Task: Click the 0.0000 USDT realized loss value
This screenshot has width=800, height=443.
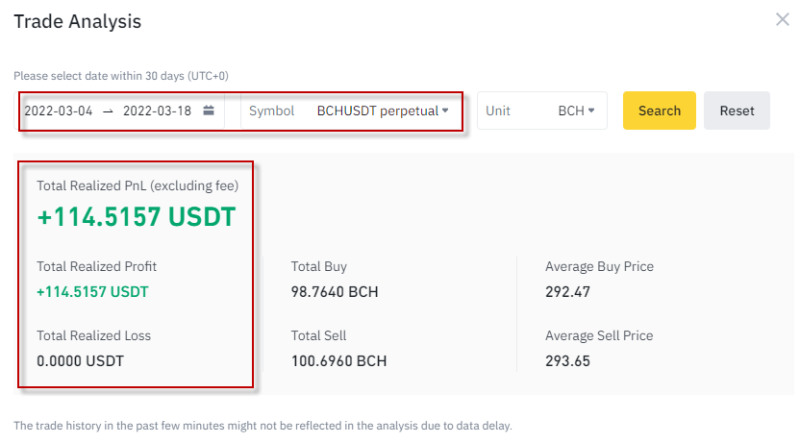Action: point(80,361)
